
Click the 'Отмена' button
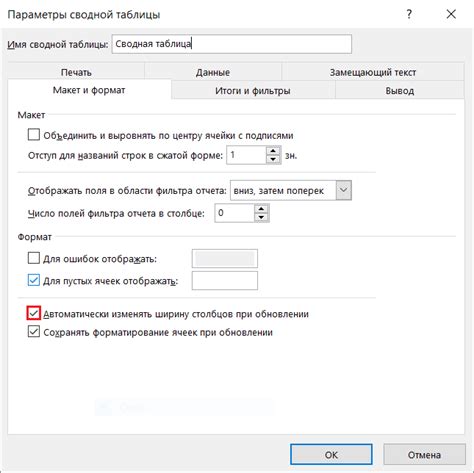pyautogui.click(x=424, y=454)
